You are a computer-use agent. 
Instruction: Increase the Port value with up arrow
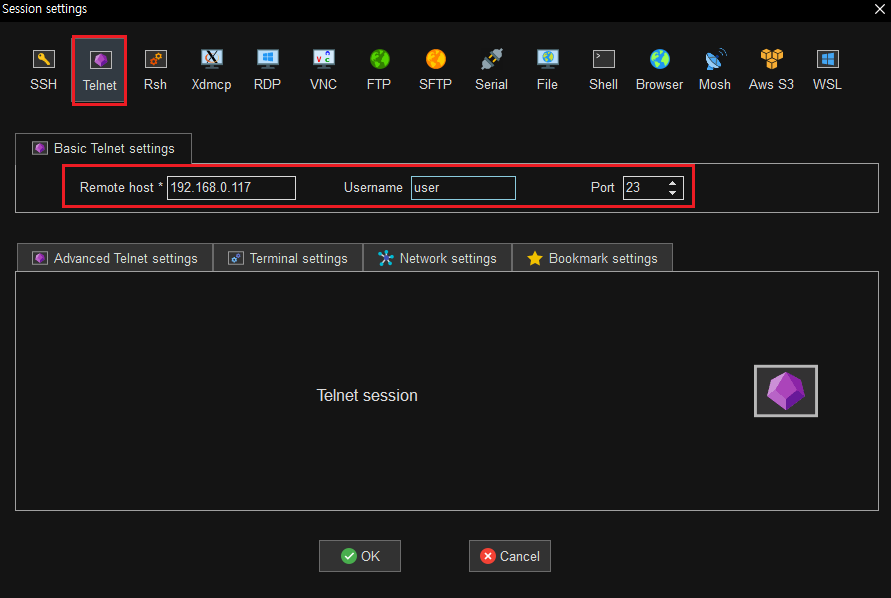pyautogui.click(x=673, y=182)
